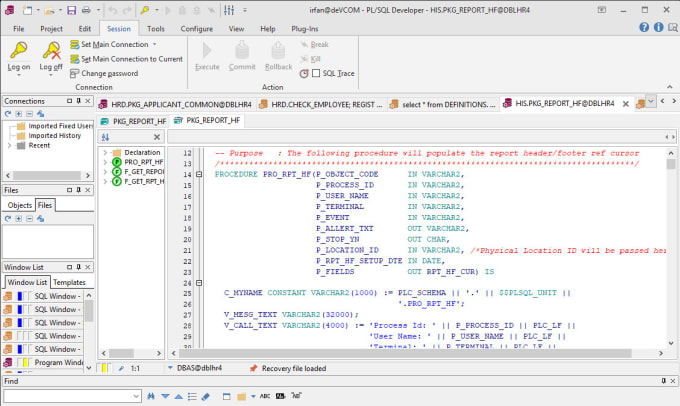
Task: Click the Connections refresh icon
Action: (x=8, y=114)
